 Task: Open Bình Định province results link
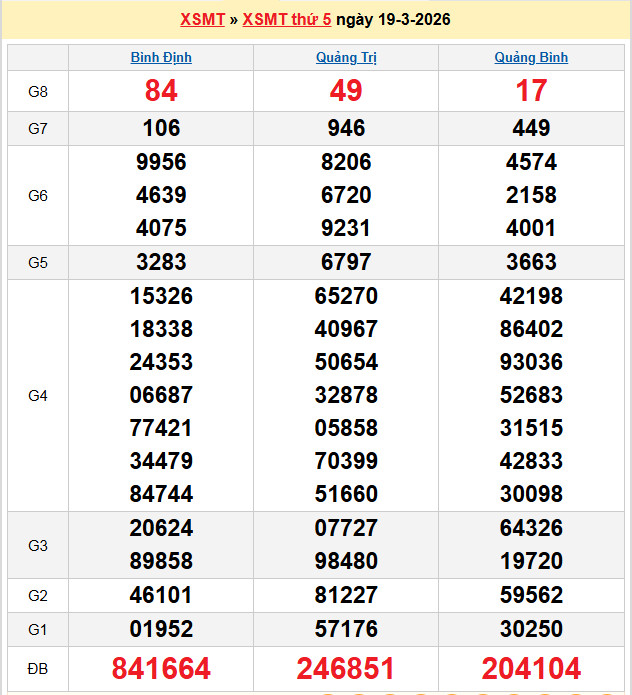click(161, 58)
